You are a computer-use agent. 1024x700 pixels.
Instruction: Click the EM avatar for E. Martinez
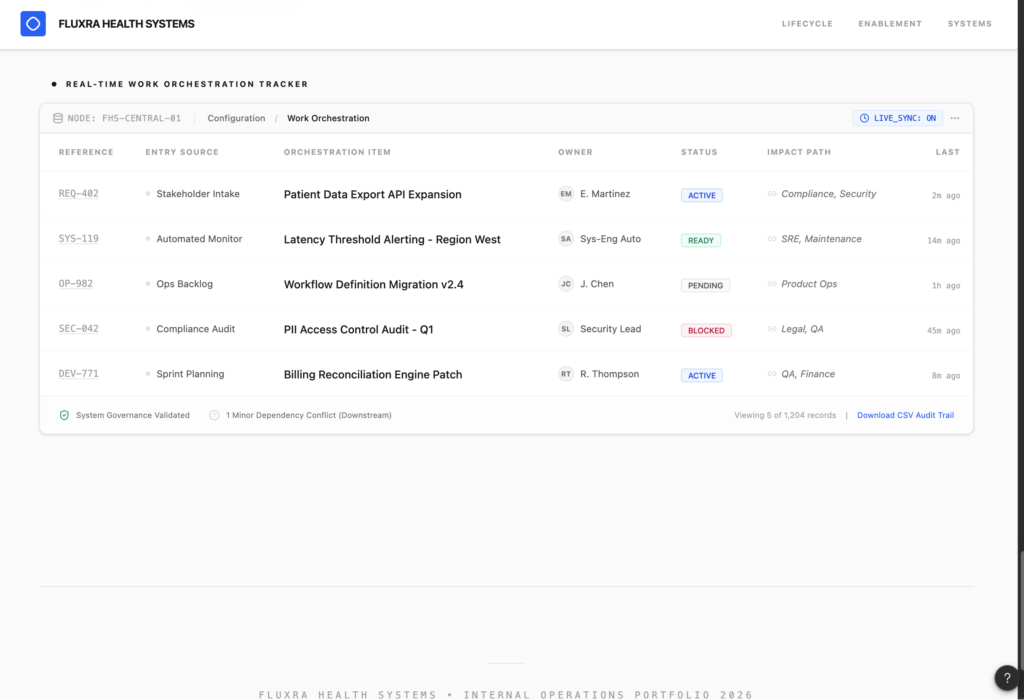[x=566, y=194]
